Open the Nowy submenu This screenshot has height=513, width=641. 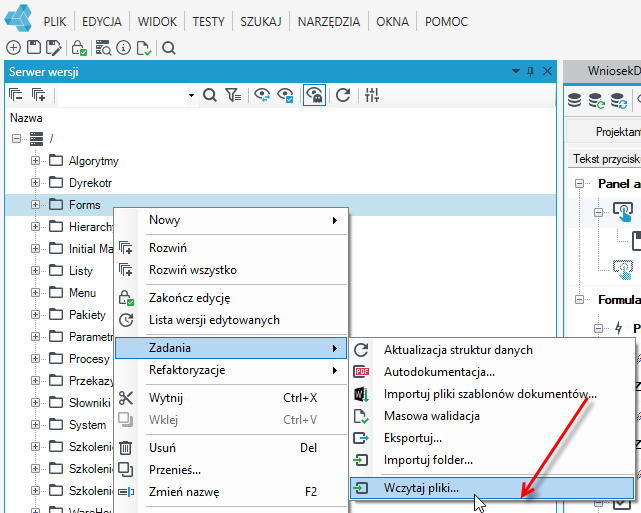click(x=231, y=220)
